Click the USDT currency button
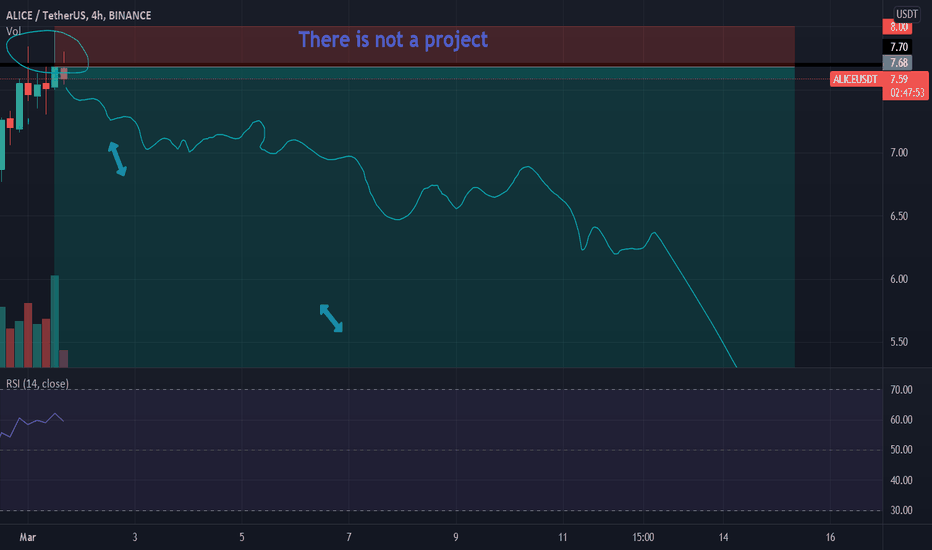The height and width of the screenshot is (550, 932). tap(906, 14)
